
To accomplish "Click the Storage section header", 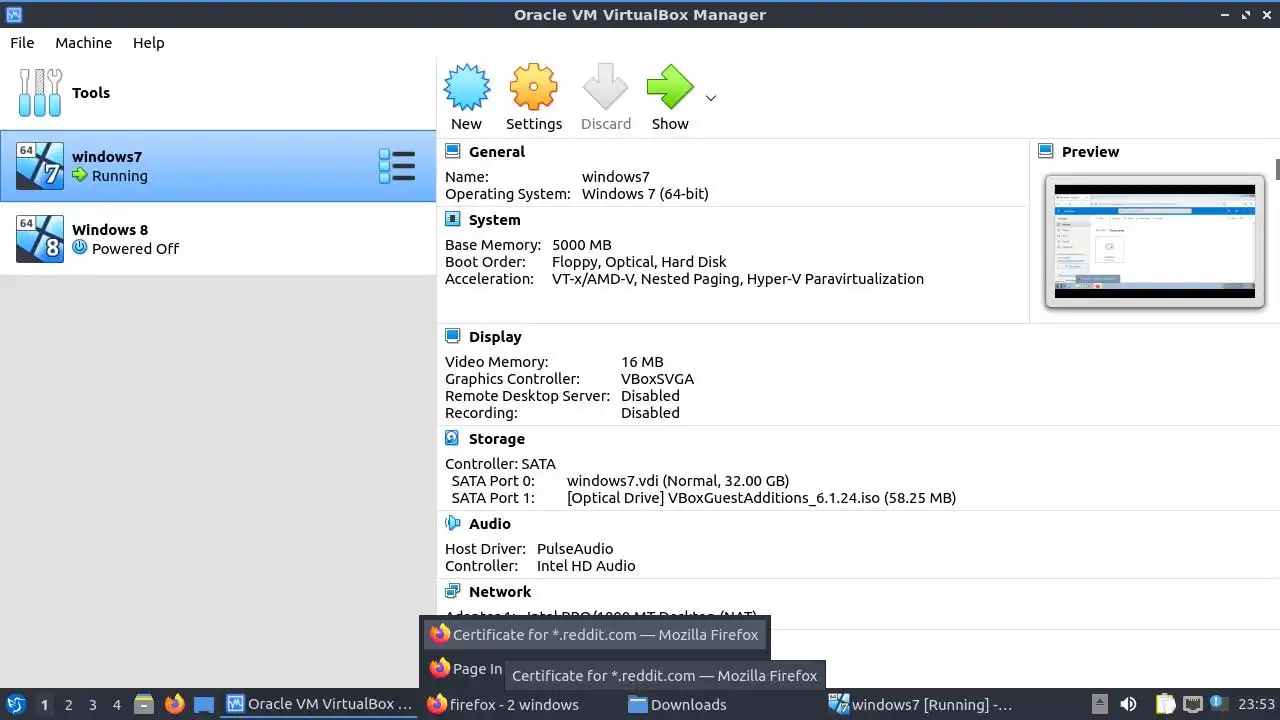I will coord(496,439).
